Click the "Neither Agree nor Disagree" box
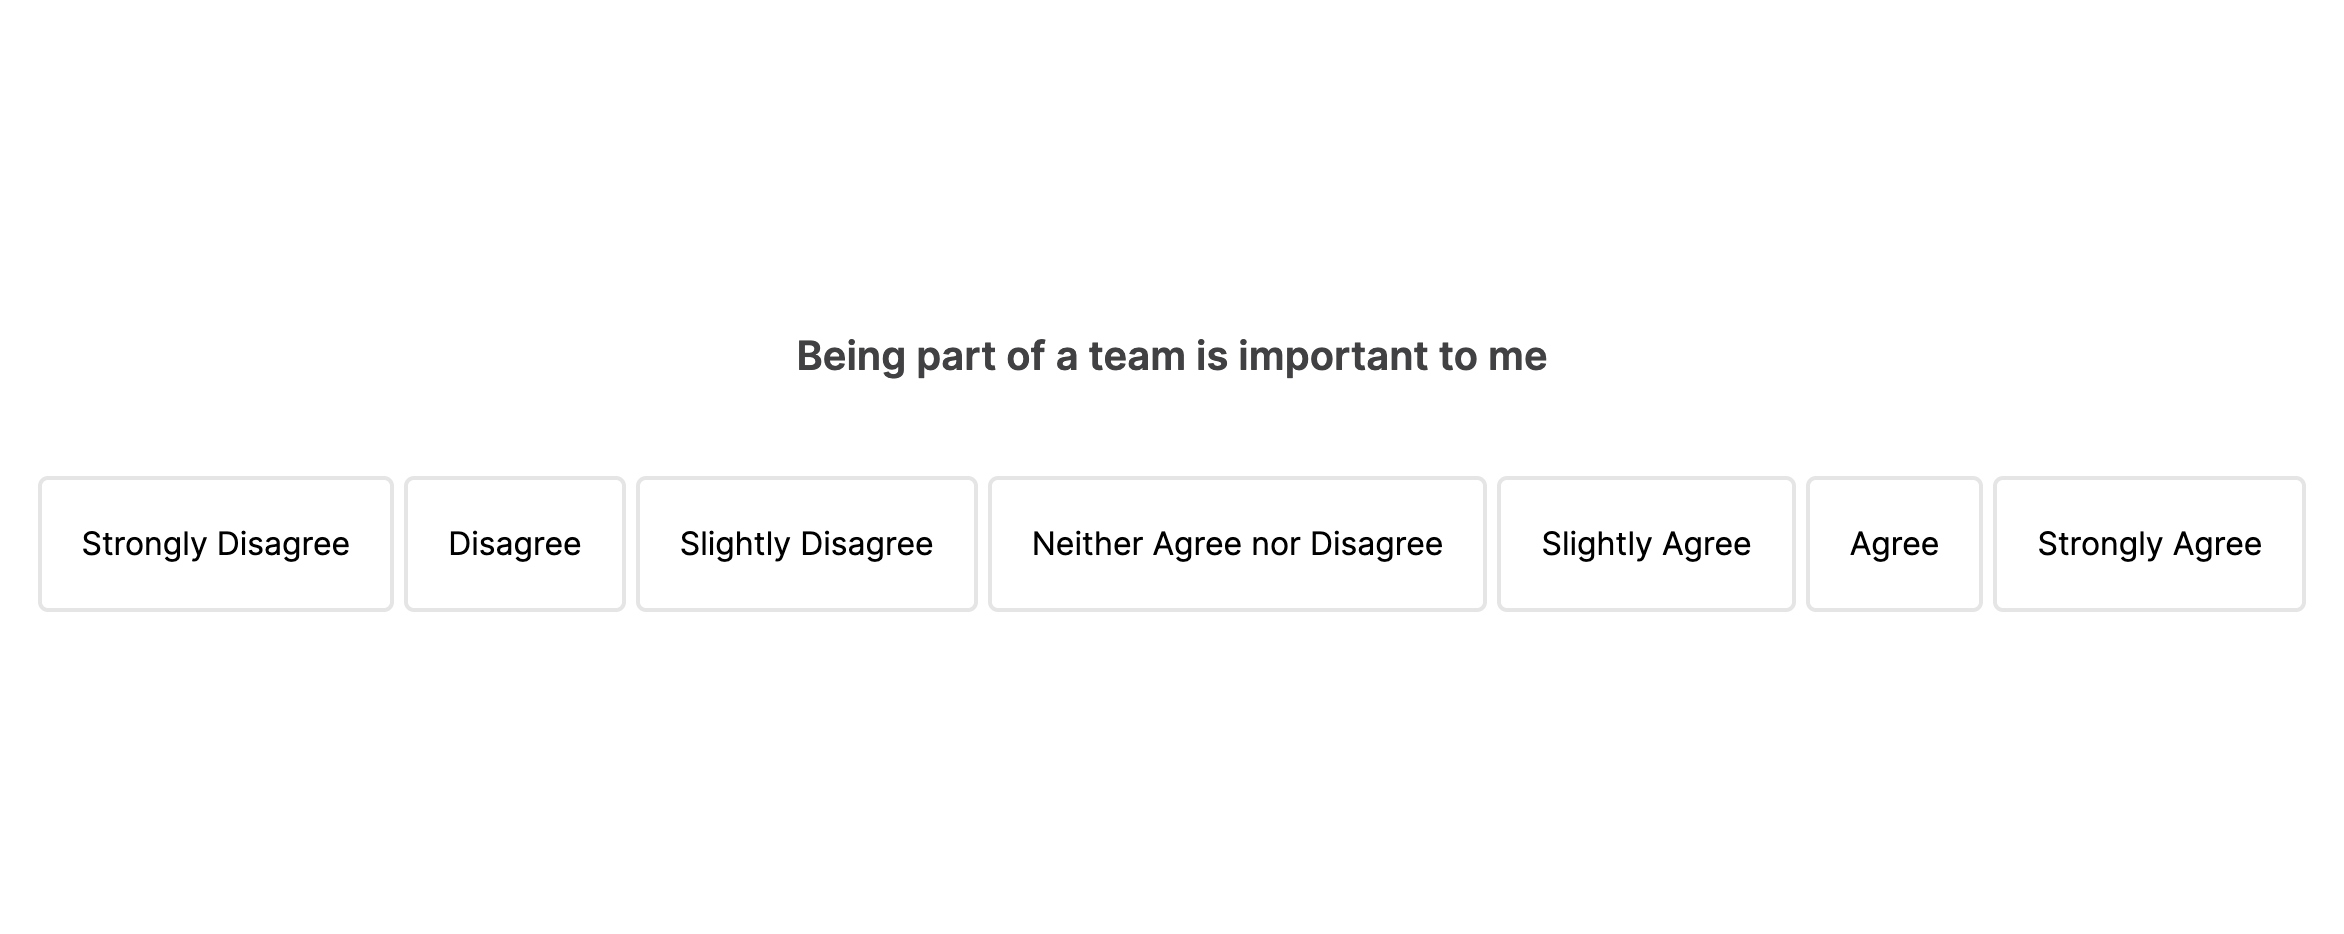Viewport: 2344px width, 934px height. coord(1237,544)
